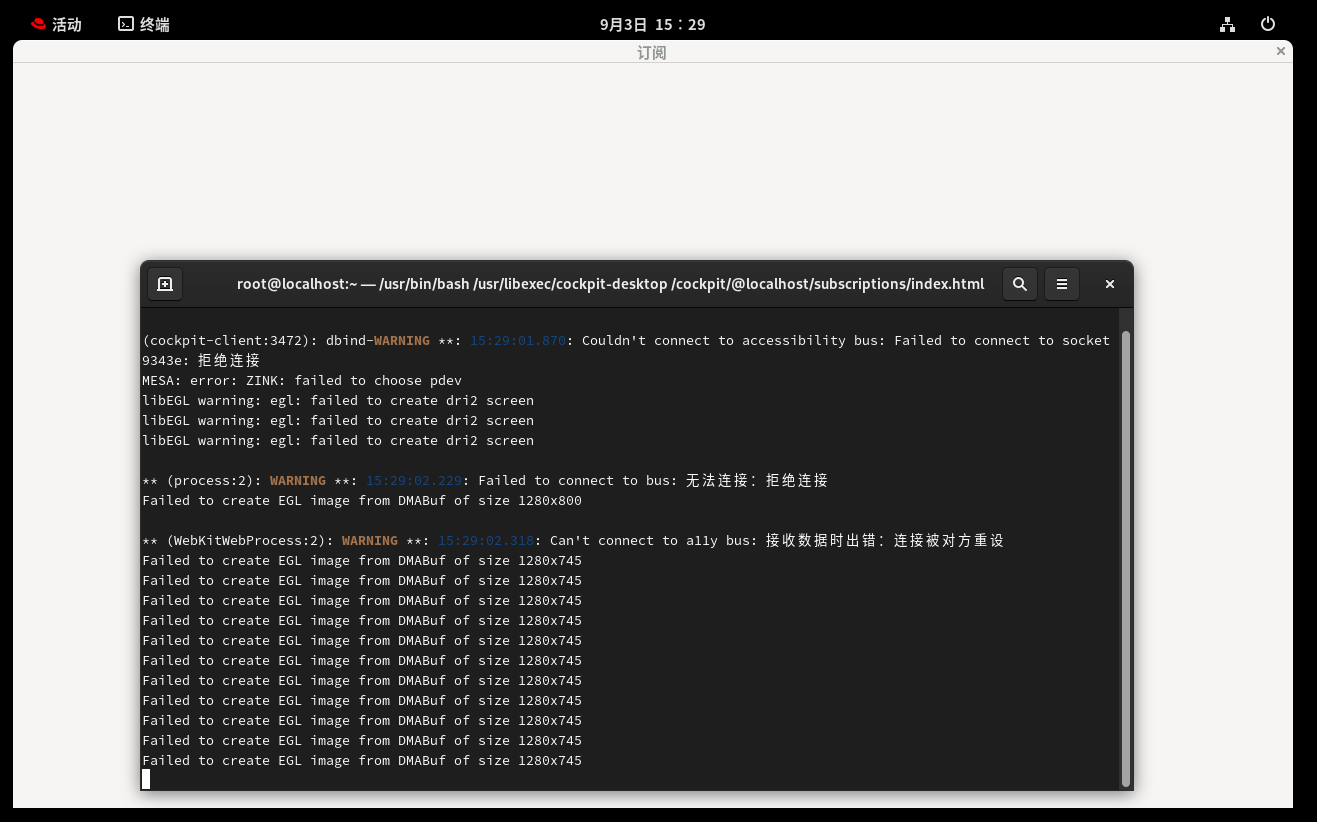Click the power icon in top bar
The image size is (1317, 822).
pyautogui.click(x=1268, y=24)
